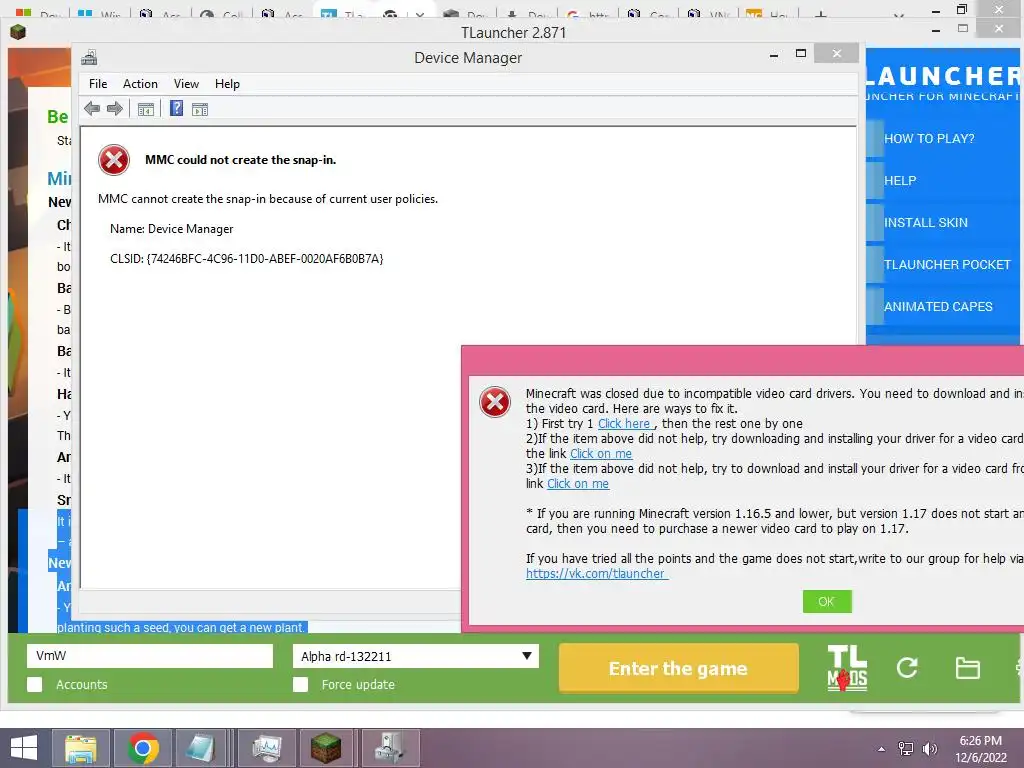The height and width of the screenshot is (768, 1024).
Task: Minimize the Device Manager window
Action: tap(774, 55)
